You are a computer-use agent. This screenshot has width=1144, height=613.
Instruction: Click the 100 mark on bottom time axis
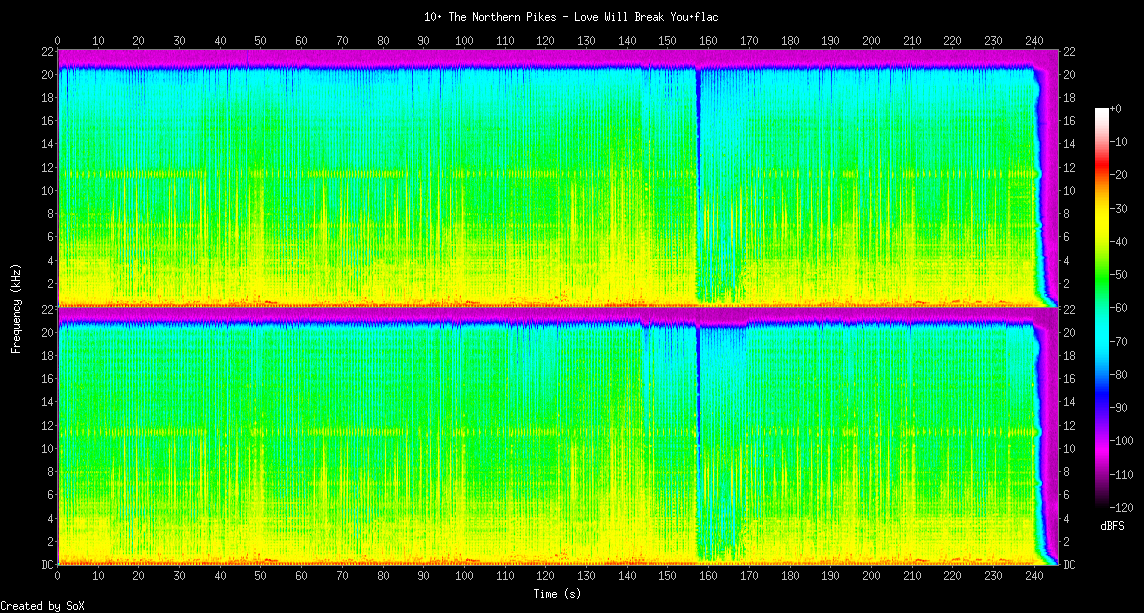pos(464,574)
